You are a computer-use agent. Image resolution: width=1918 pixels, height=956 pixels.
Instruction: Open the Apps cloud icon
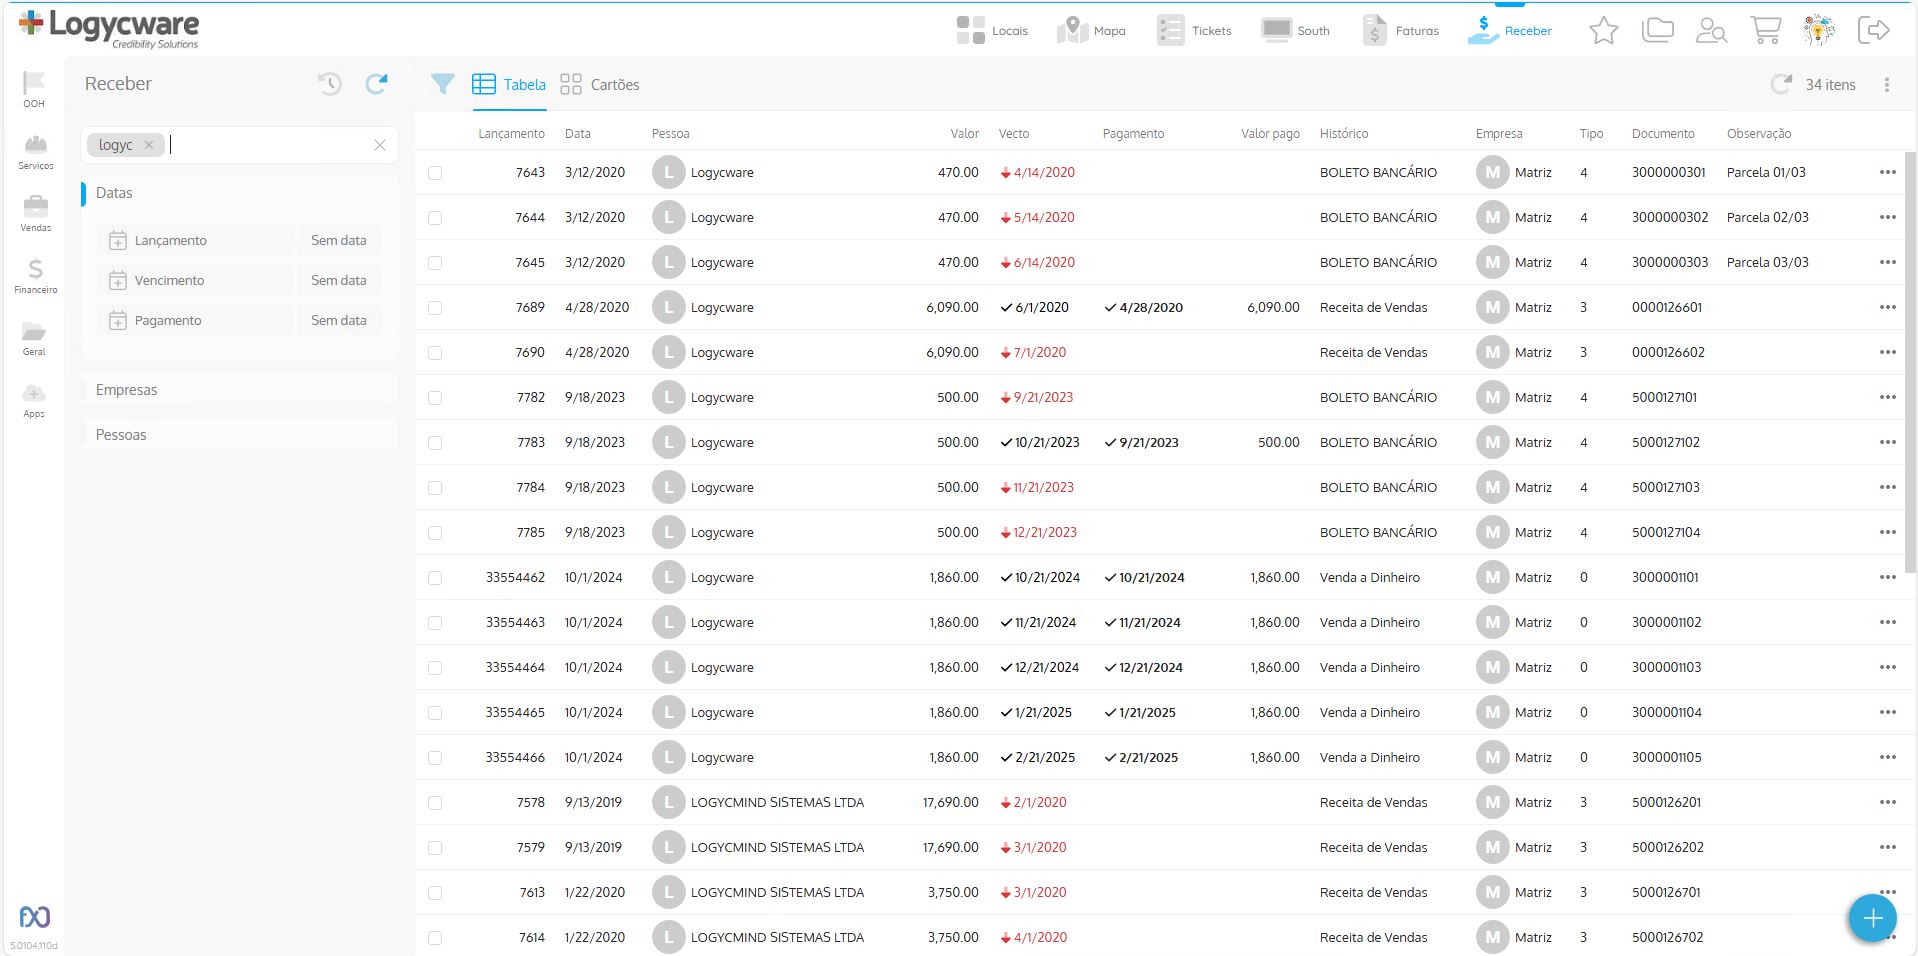[34, 400]
